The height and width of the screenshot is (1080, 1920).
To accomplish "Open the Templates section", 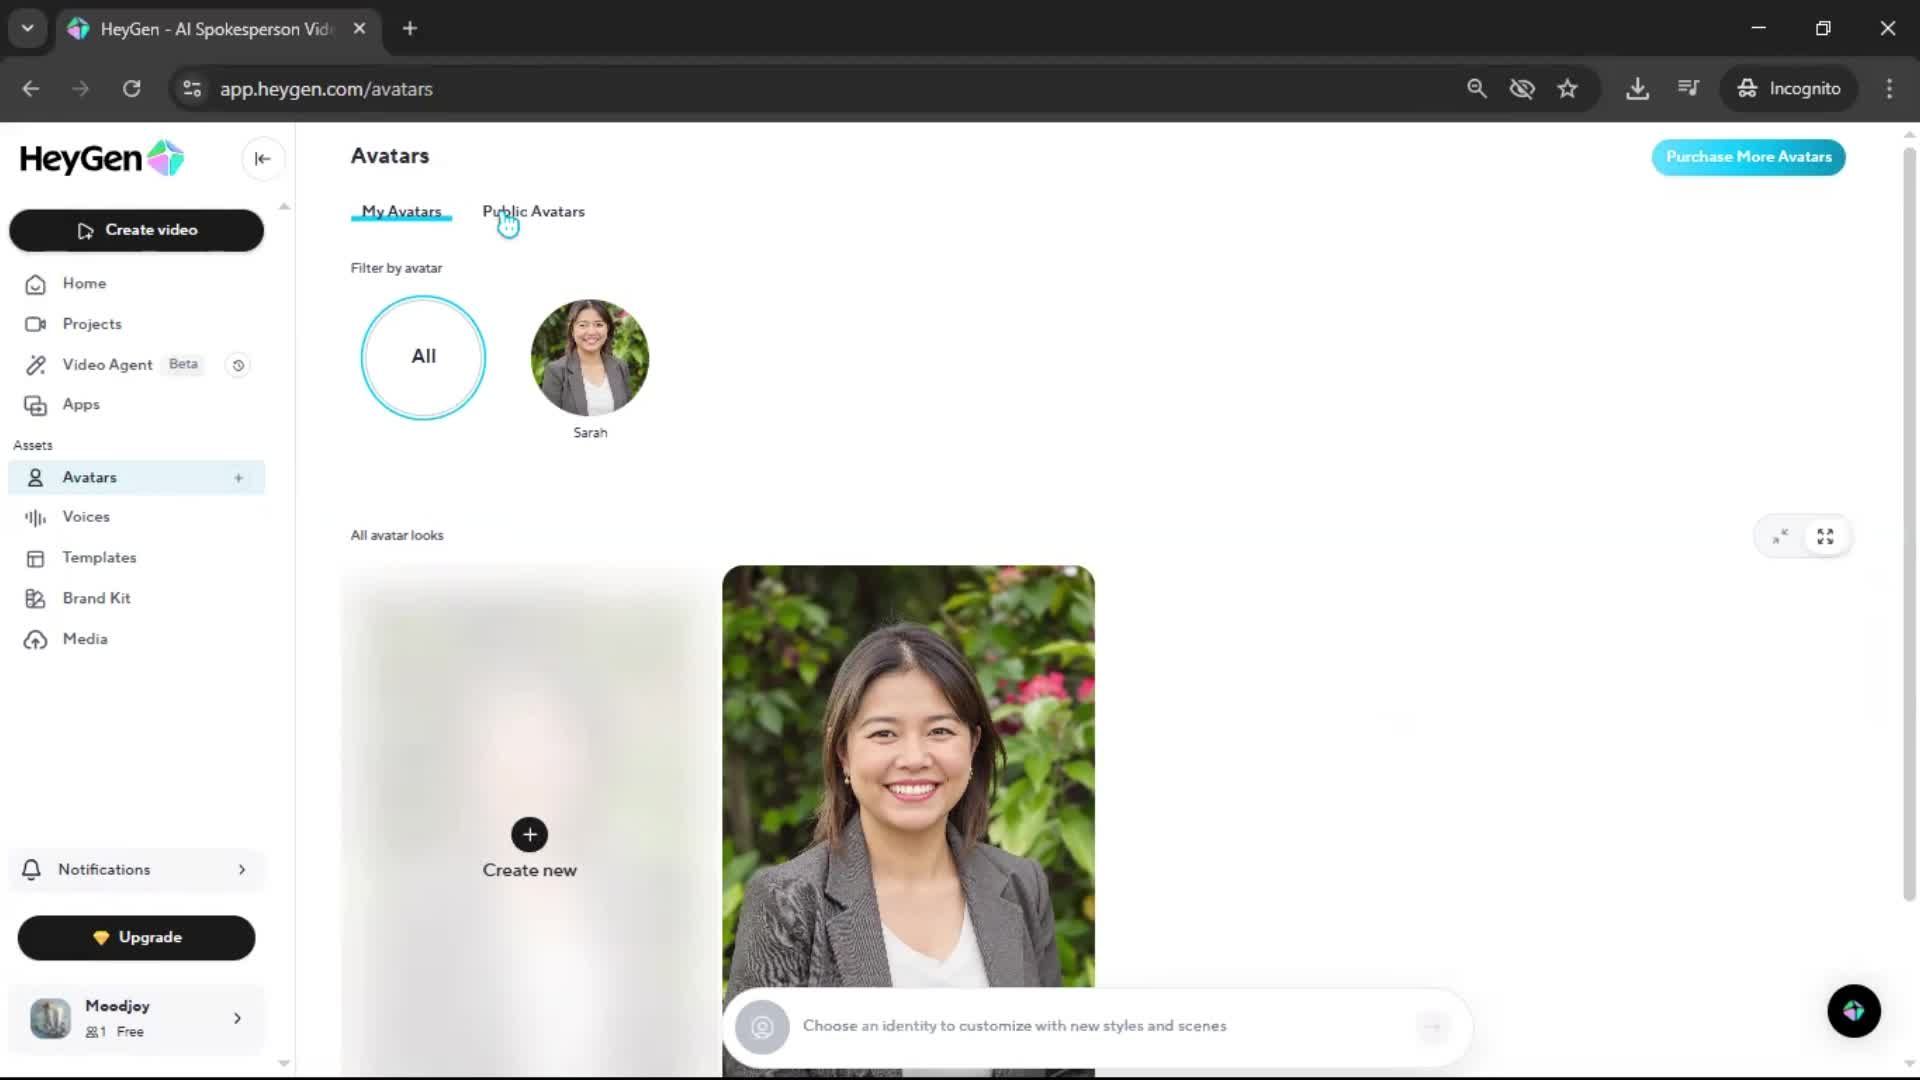I will [x=99, y=558].
